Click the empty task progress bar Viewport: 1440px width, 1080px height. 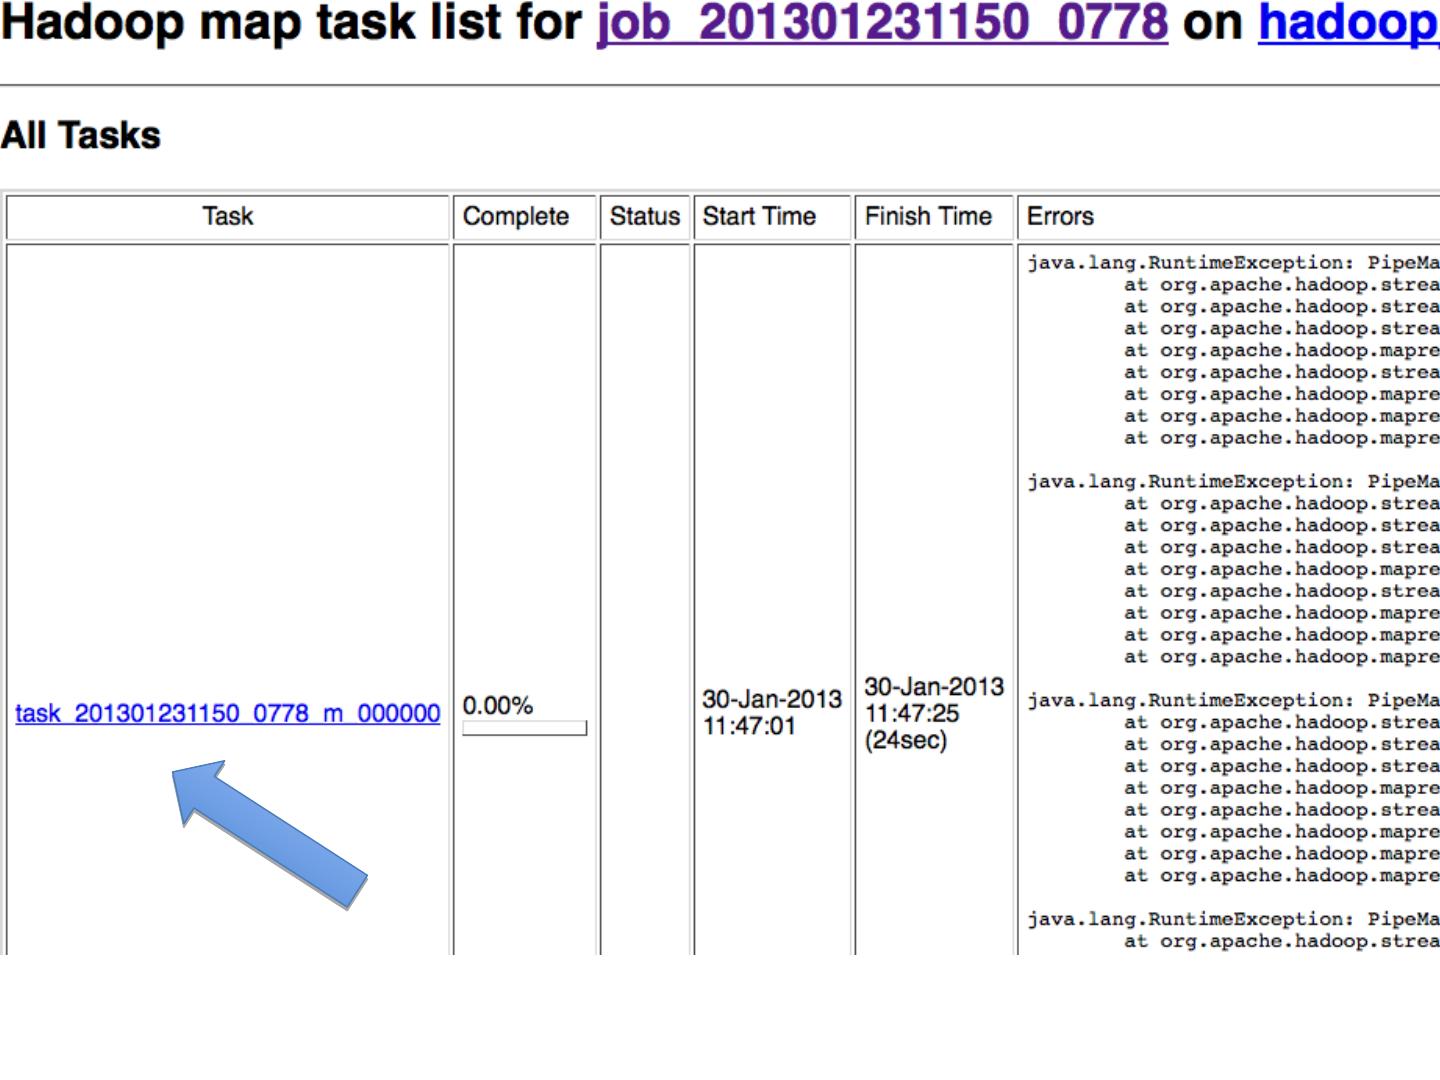point(524,729)
